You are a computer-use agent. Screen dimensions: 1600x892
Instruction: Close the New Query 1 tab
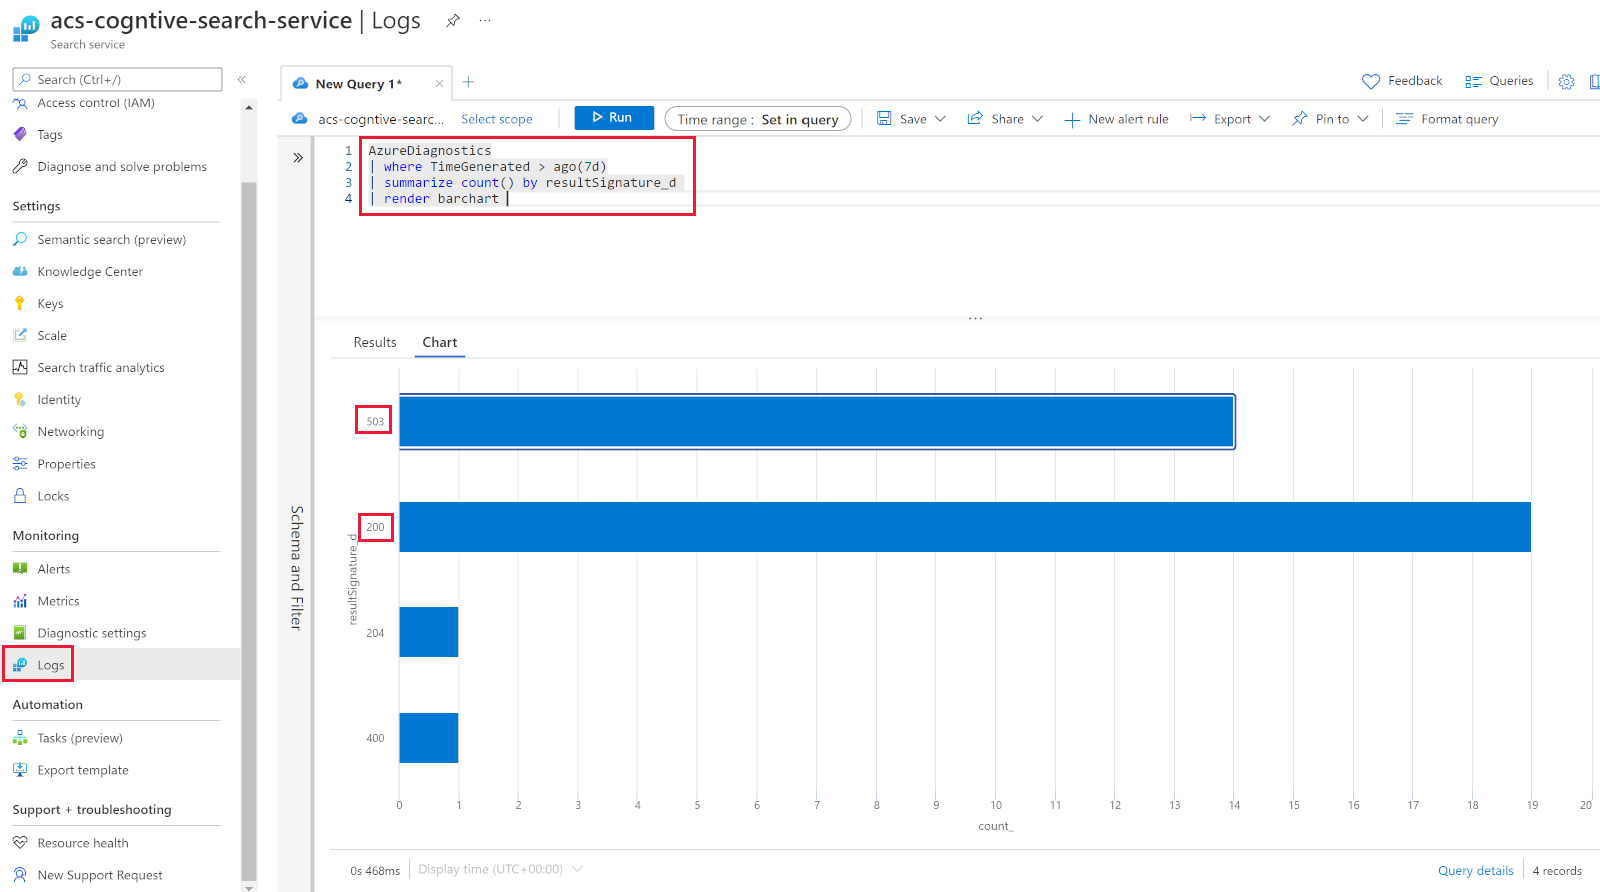439,84
